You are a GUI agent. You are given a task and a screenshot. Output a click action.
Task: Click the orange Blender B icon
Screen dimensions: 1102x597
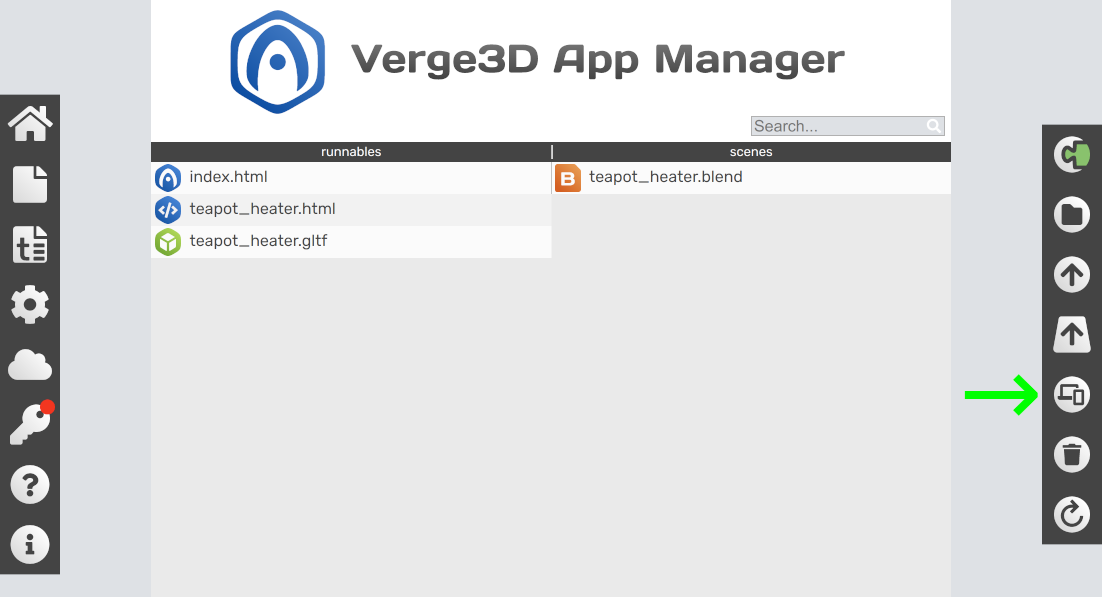pos(568,178)
